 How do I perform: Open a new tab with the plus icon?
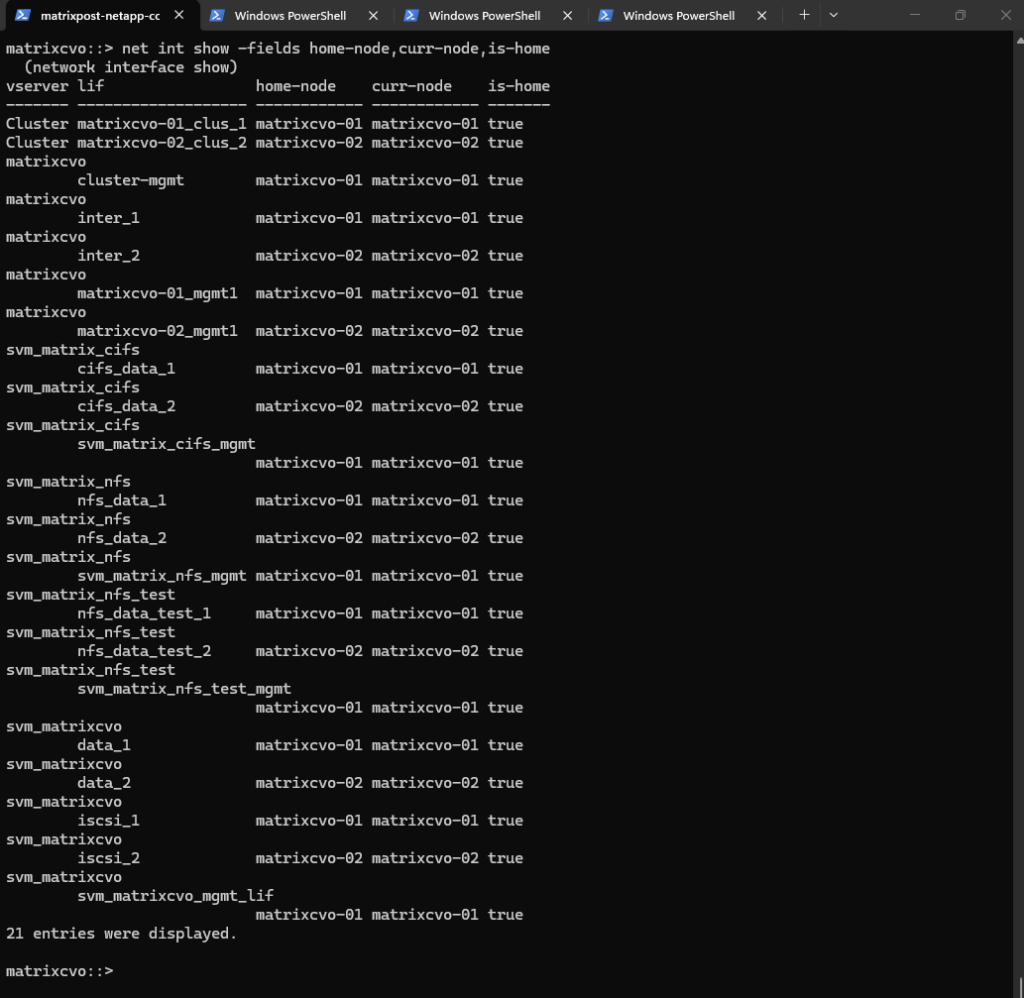(x=804, y=15)
